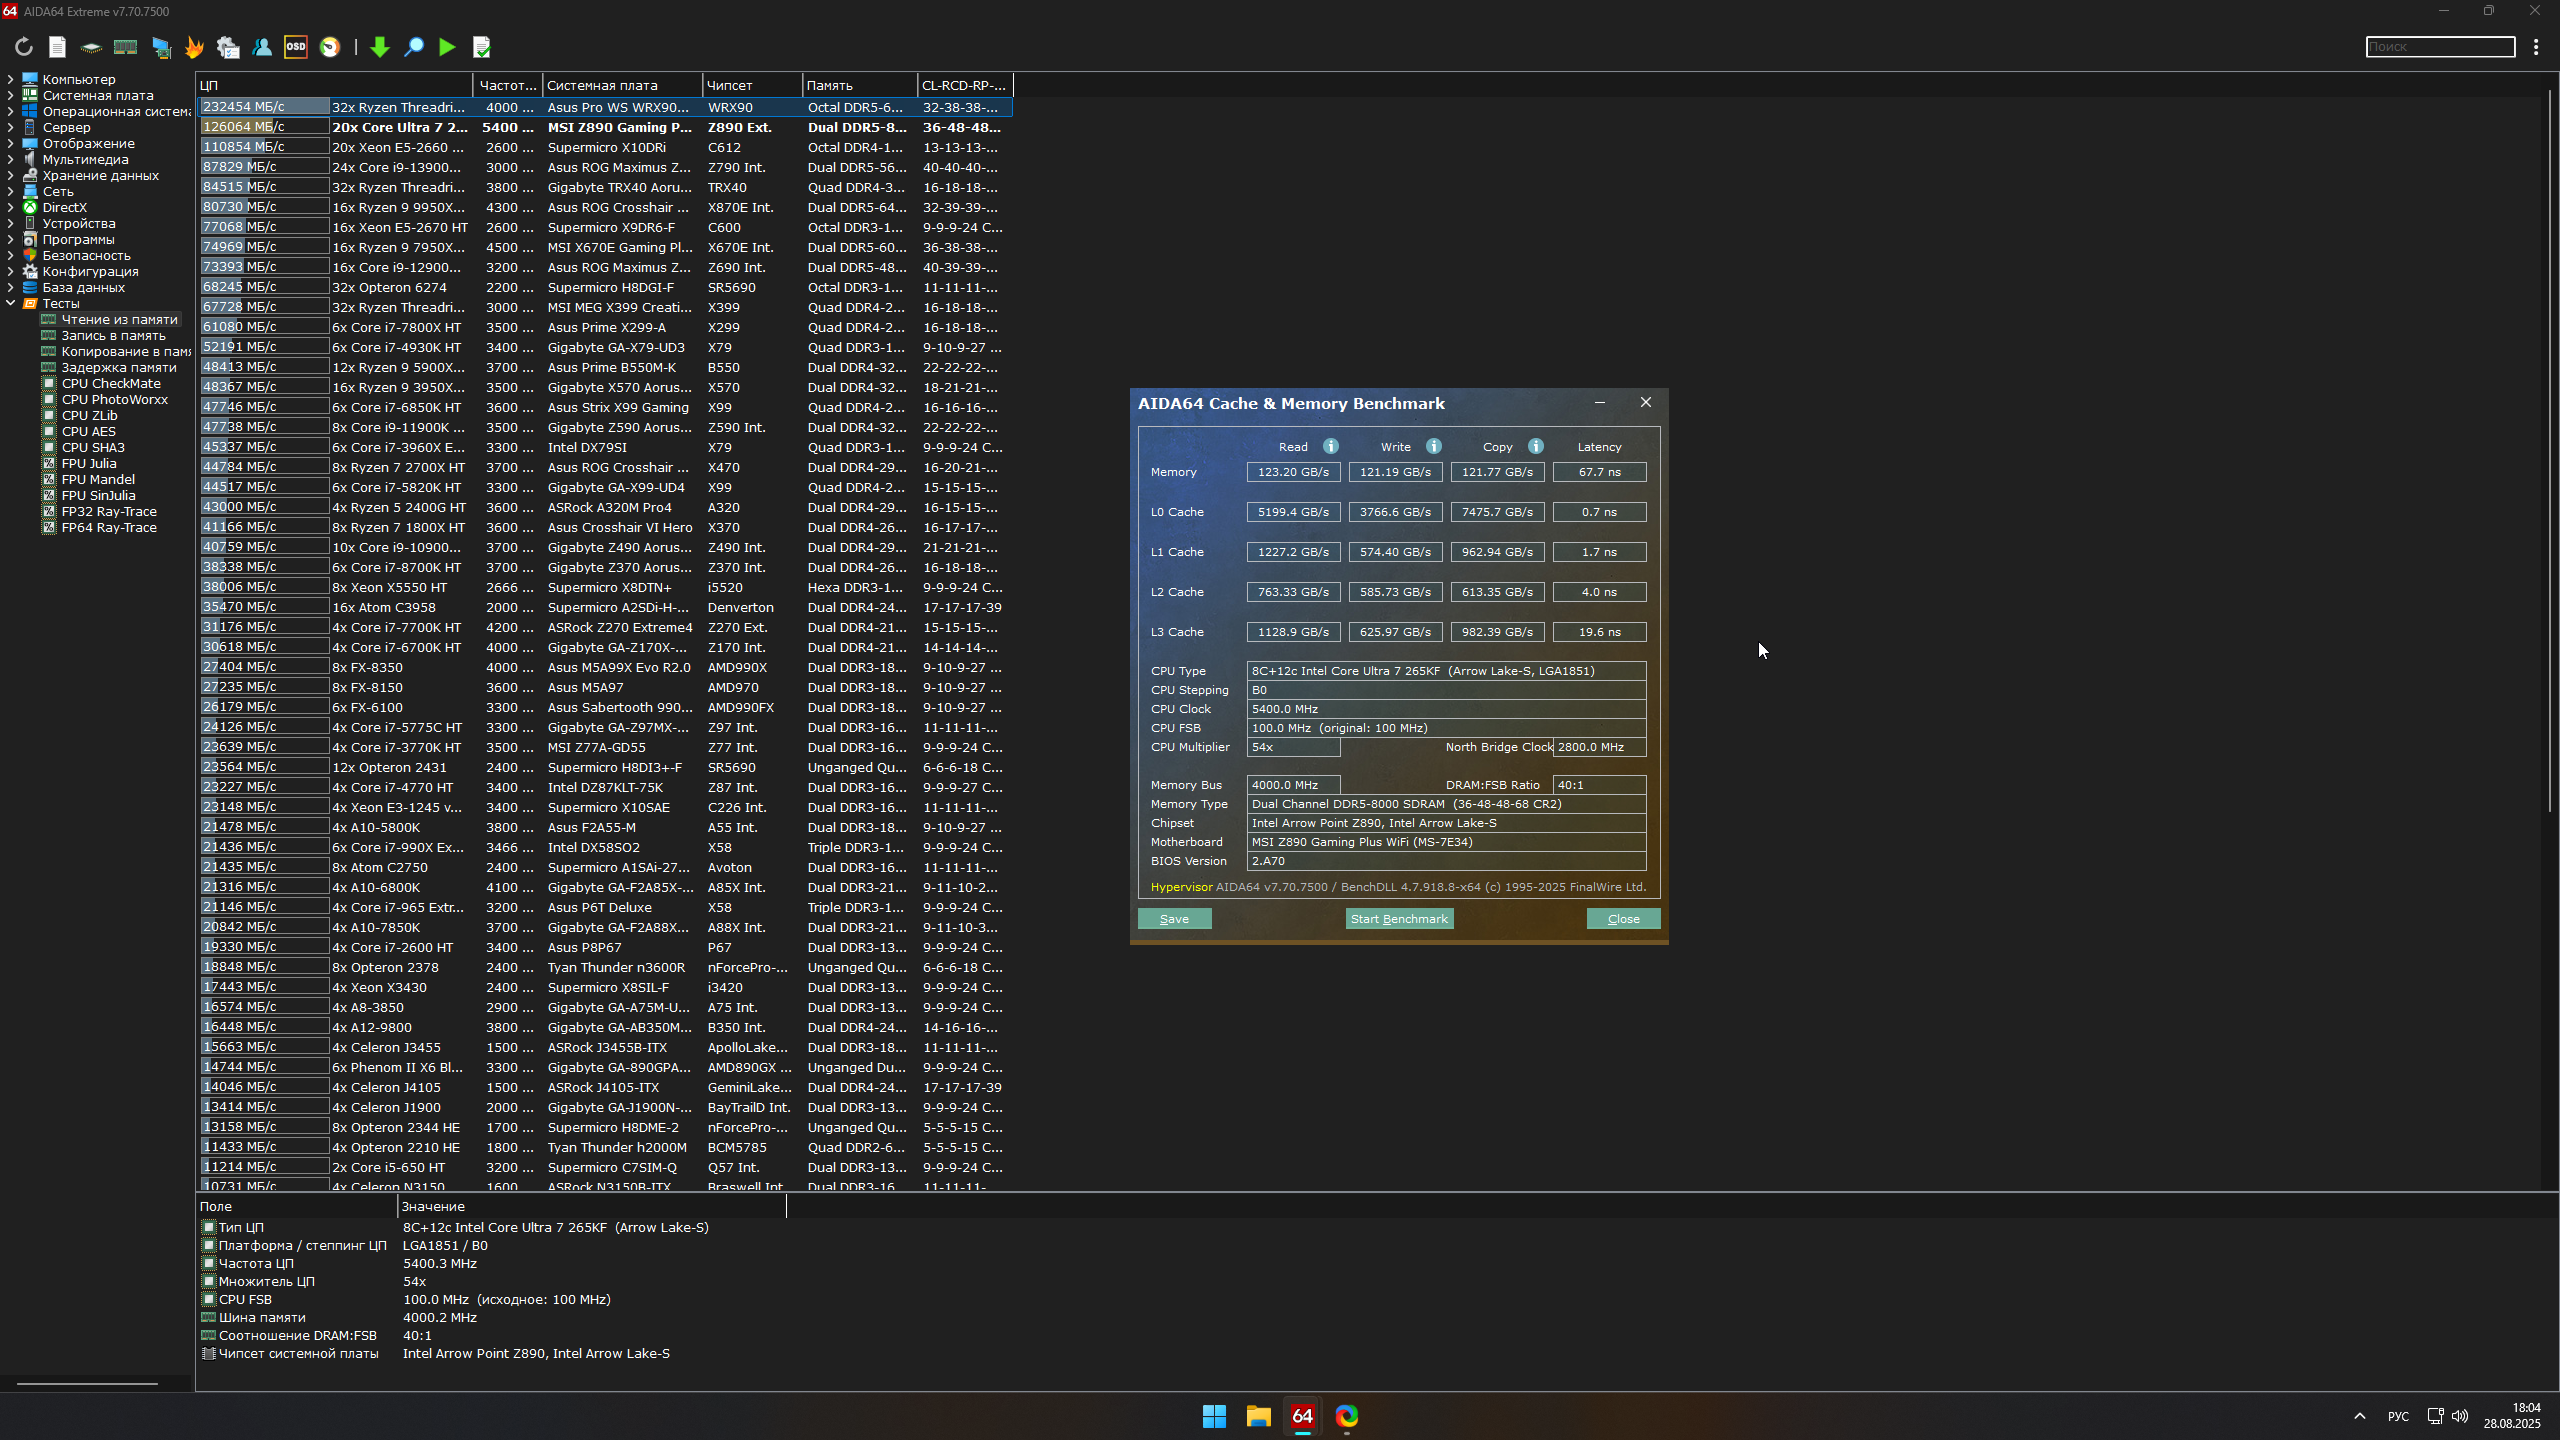This screenshot has width=2560, height=1440.
Task: Select the CPU PhotoWorxx test
Action: 114,399
